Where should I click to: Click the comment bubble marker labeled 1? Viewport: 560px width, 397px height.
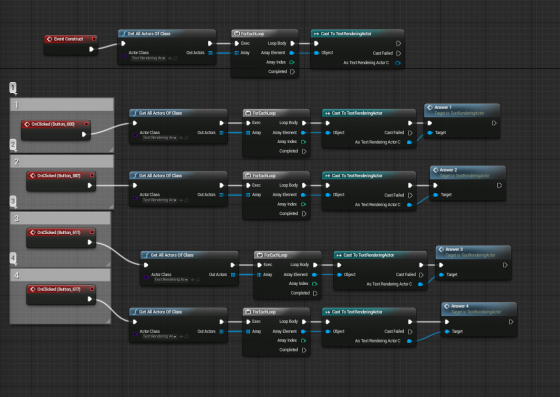(13, 88)
